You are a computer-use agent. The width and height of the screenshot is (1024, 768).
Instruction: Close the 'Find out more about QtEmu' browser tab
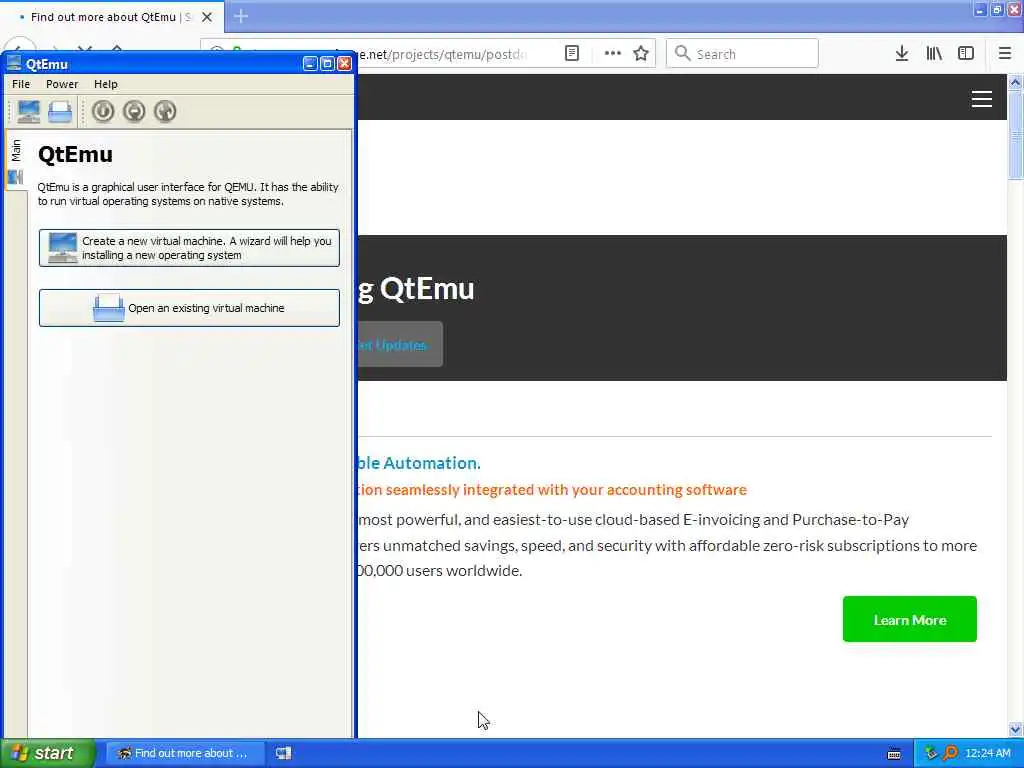[x=207, y=17]
